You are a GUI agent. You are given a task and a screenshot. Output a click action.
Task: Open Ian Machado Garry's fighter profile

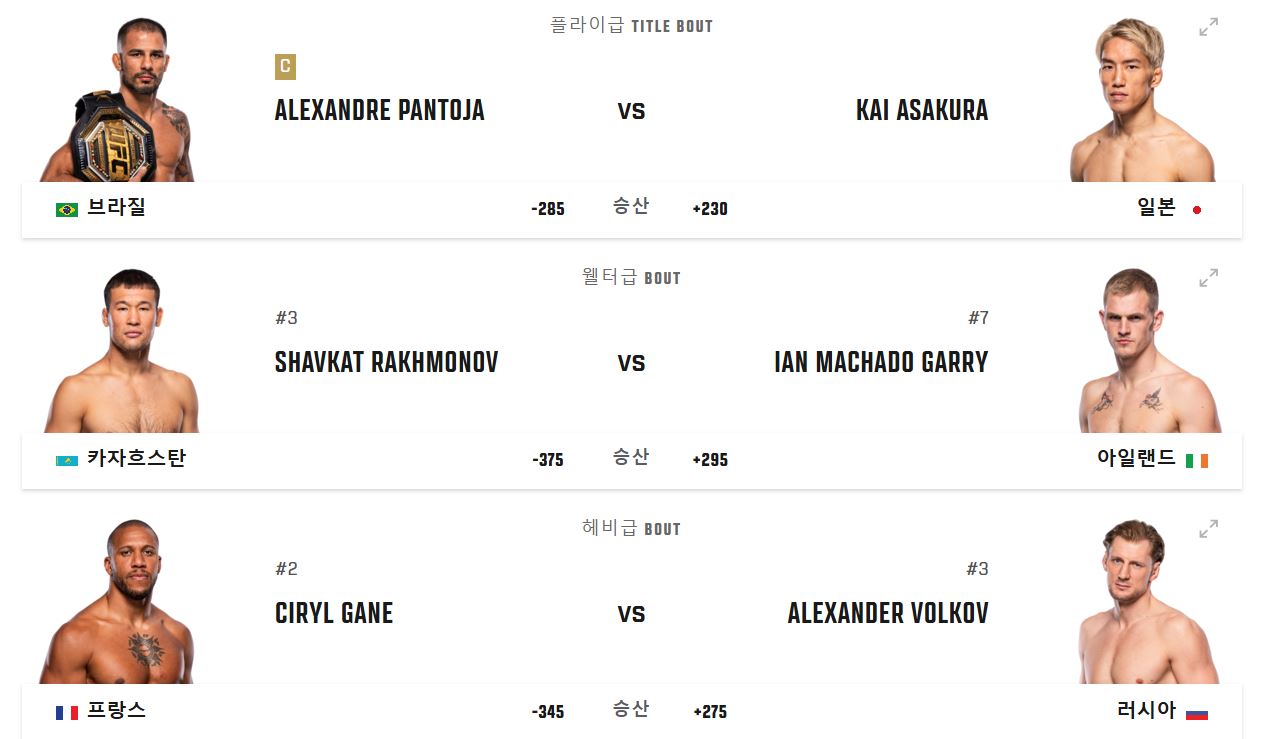click(x=881, y=362)
